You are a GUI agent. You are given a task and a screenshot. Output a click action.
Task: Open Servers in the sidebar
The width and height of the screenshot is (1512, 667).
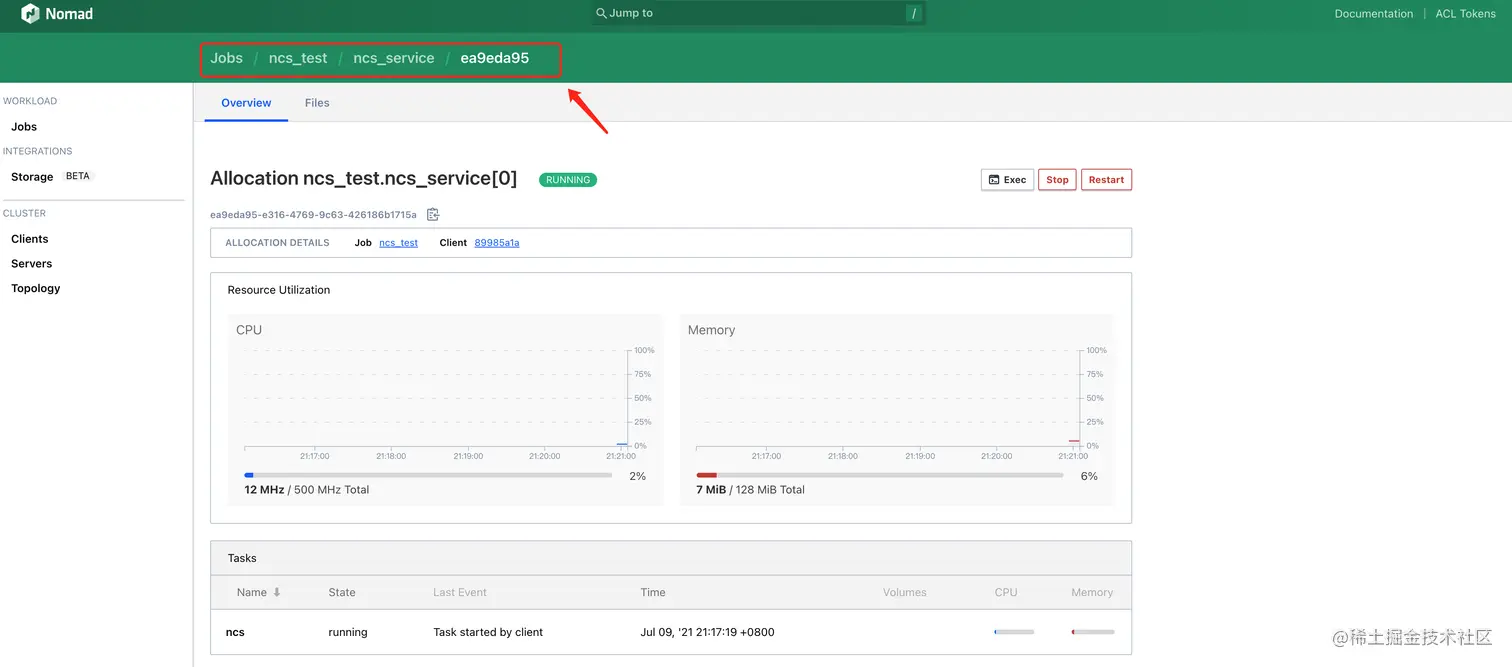32,264
